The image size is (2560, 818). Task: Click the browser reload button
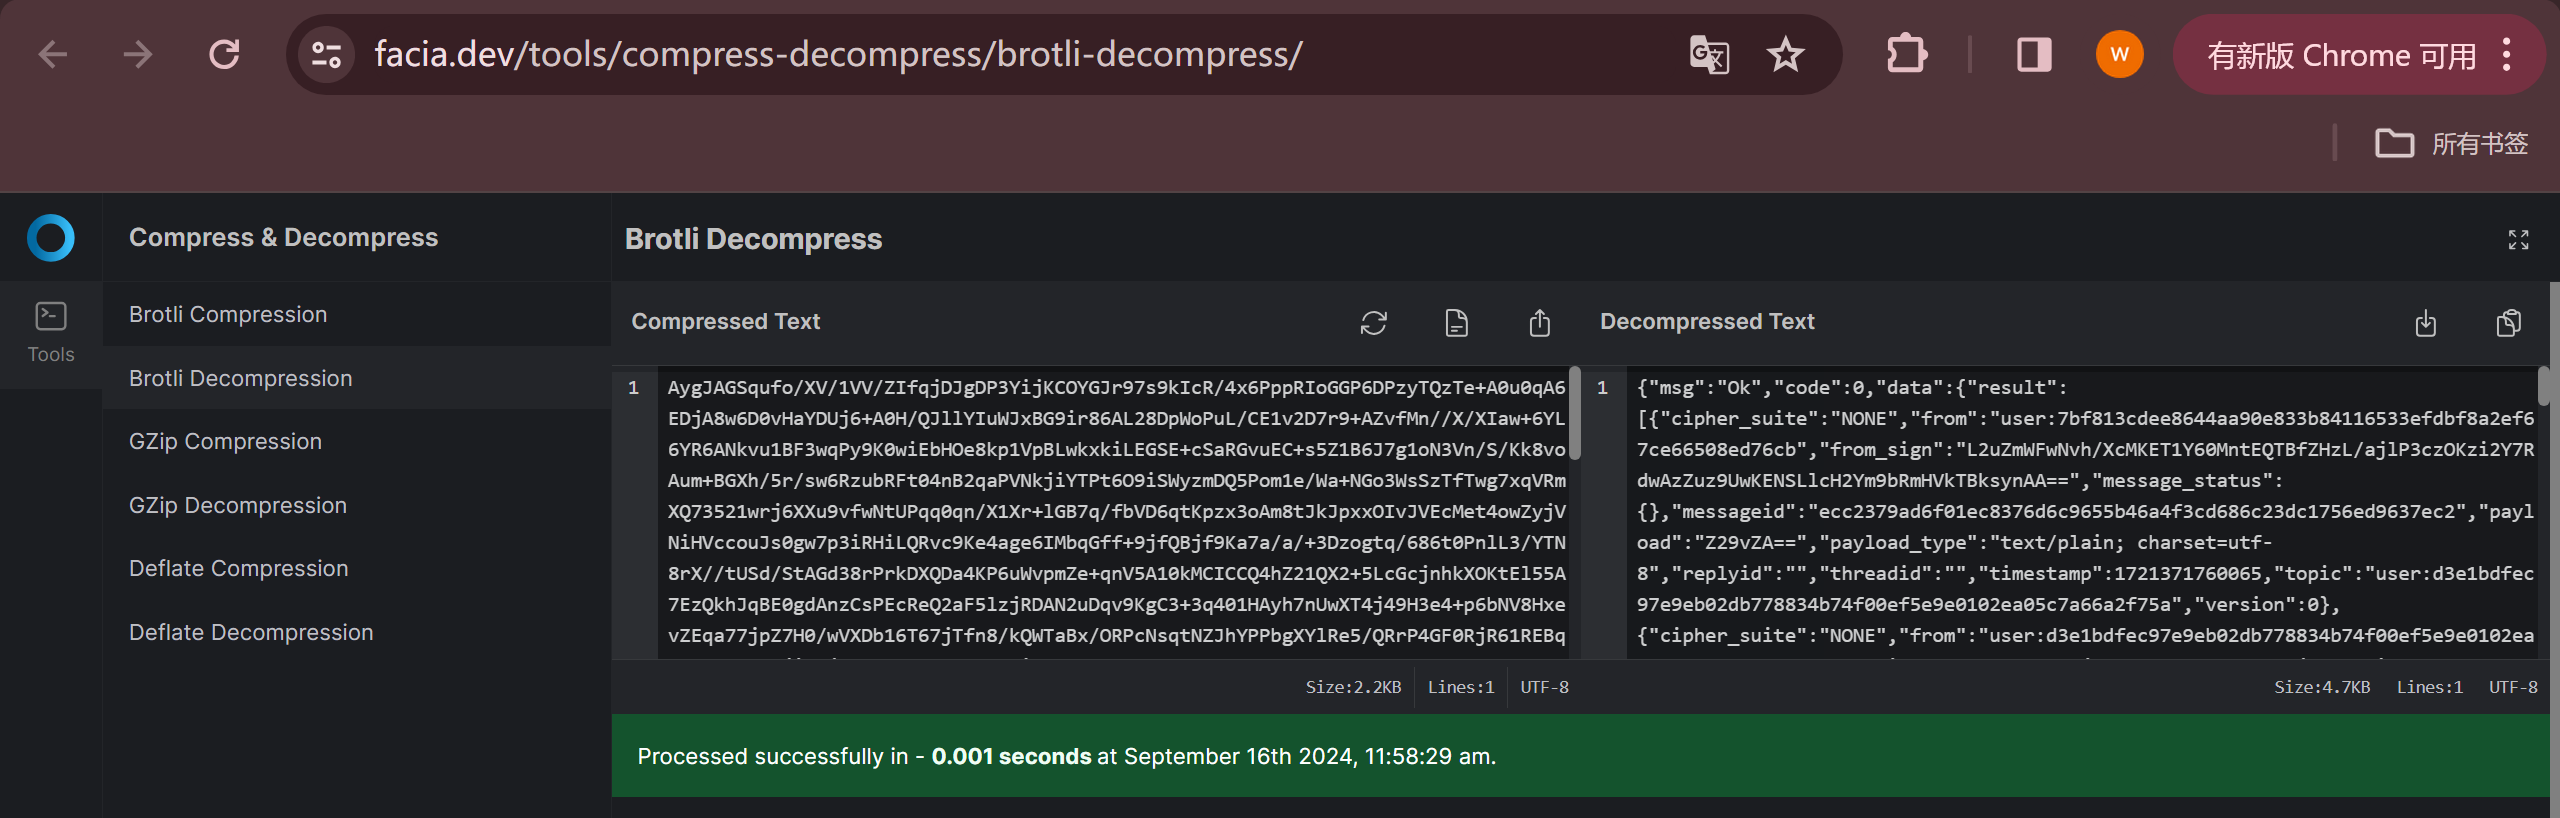point(224,54)
